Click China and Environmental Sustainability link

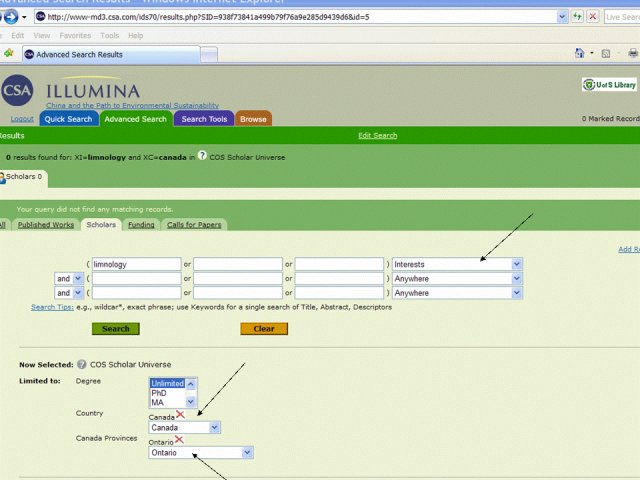coord(132,105)
